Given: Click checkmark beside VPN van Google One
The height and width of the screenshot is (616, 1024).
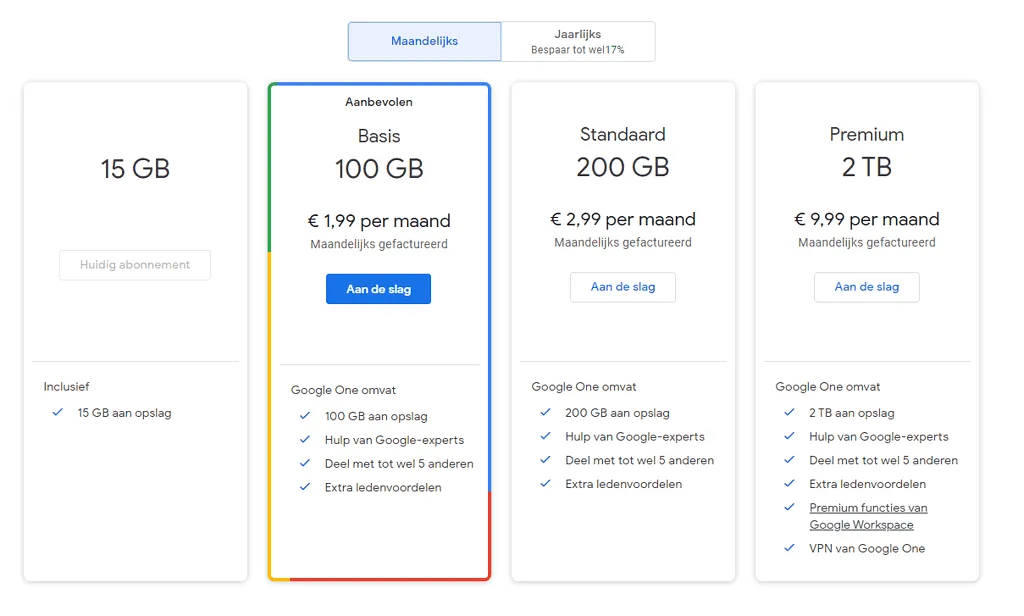Looking at the screenshot, I should pos(789,548).
